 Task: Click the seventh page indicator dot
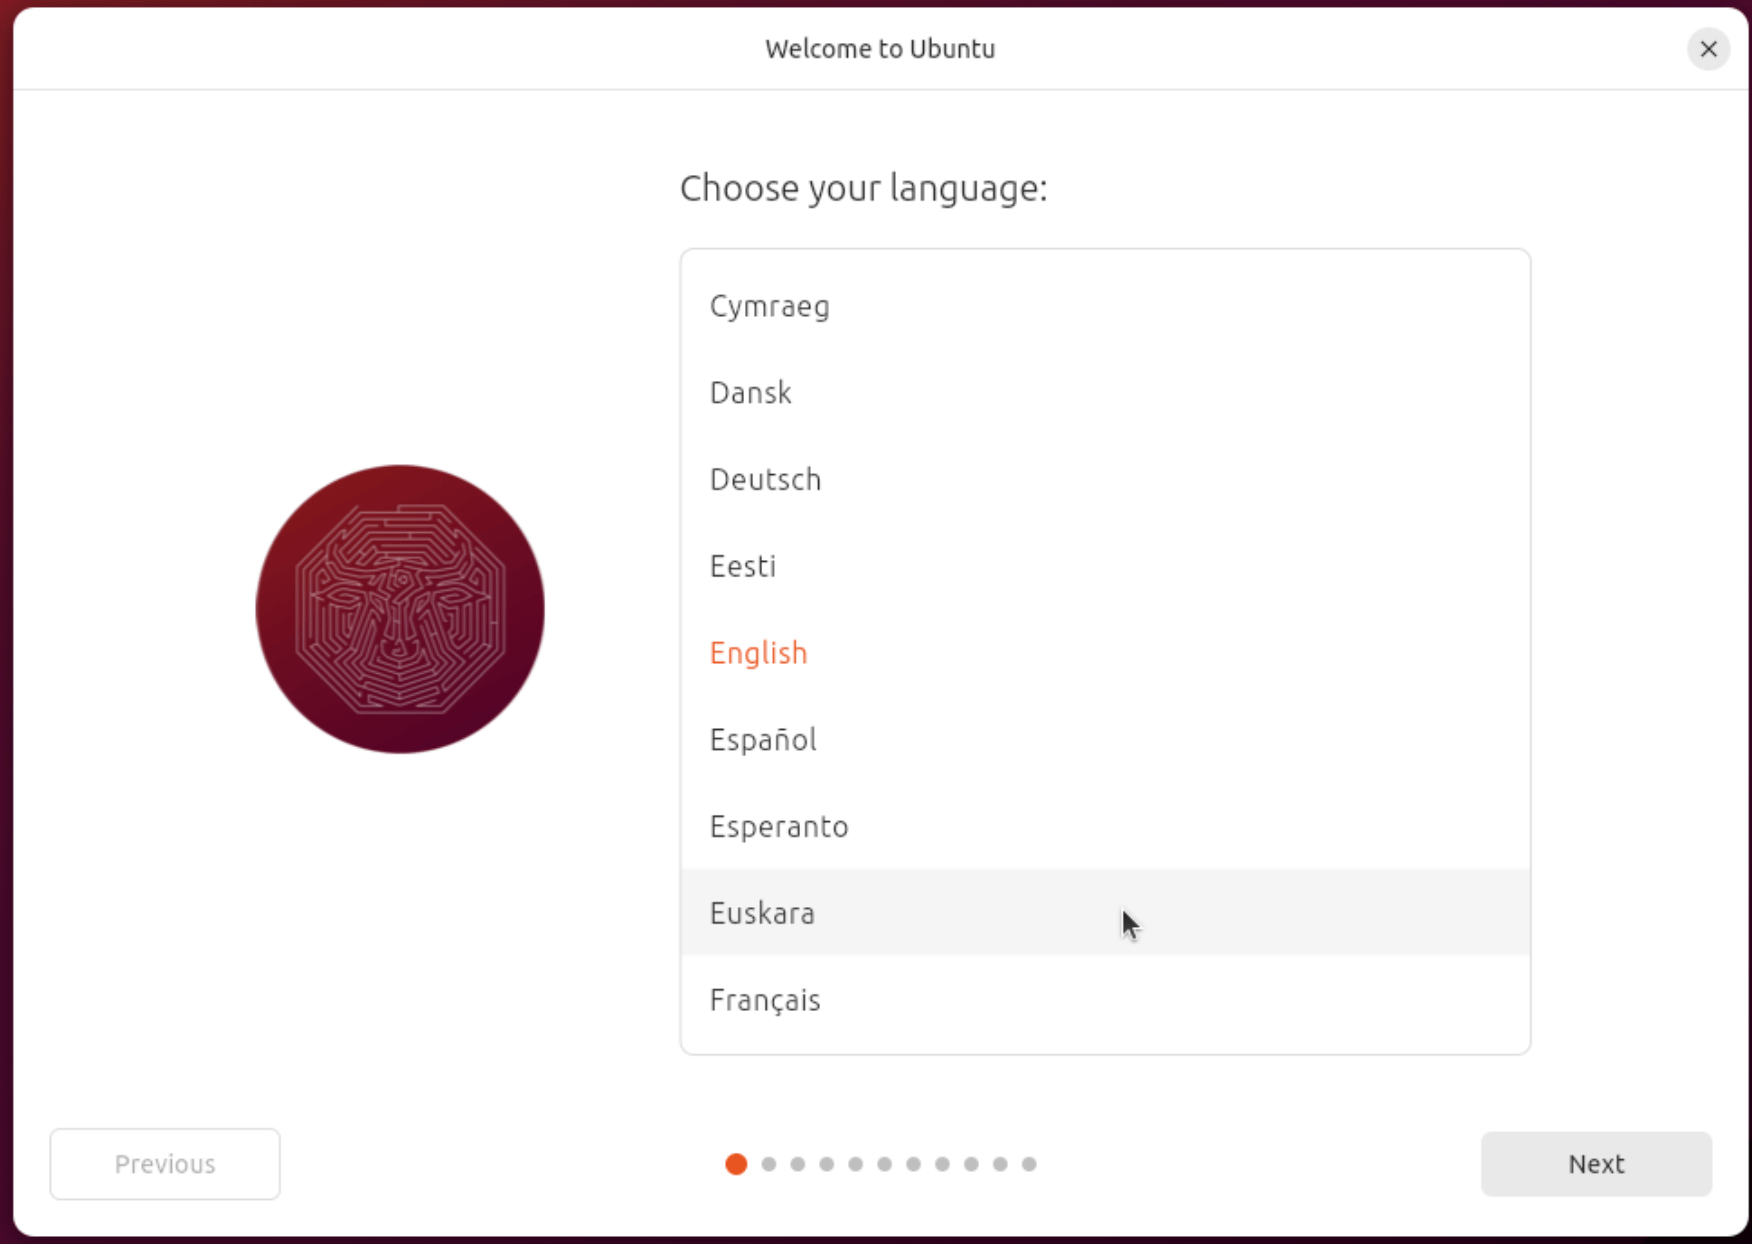tap(914, 1164)
